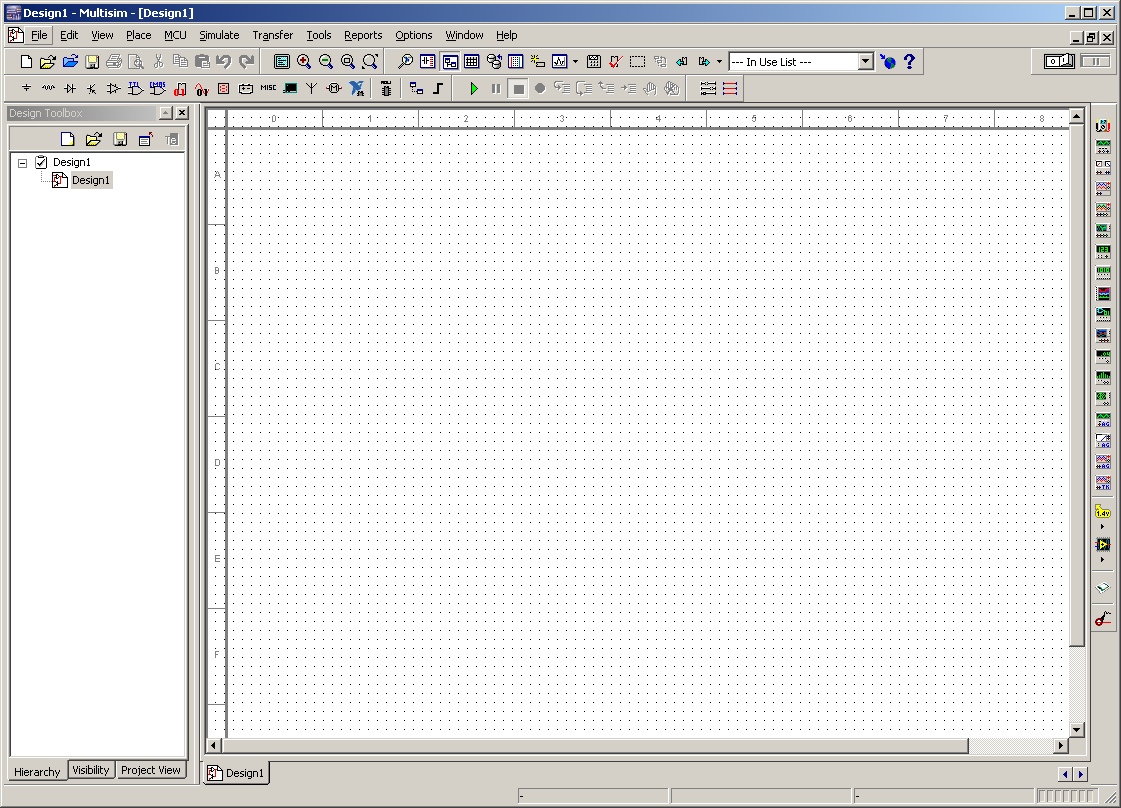Click the scroll down arrow of workspace
The width and height of the screenshot is (1121, 808).
pyautogui.click(x=1077, y=730)
